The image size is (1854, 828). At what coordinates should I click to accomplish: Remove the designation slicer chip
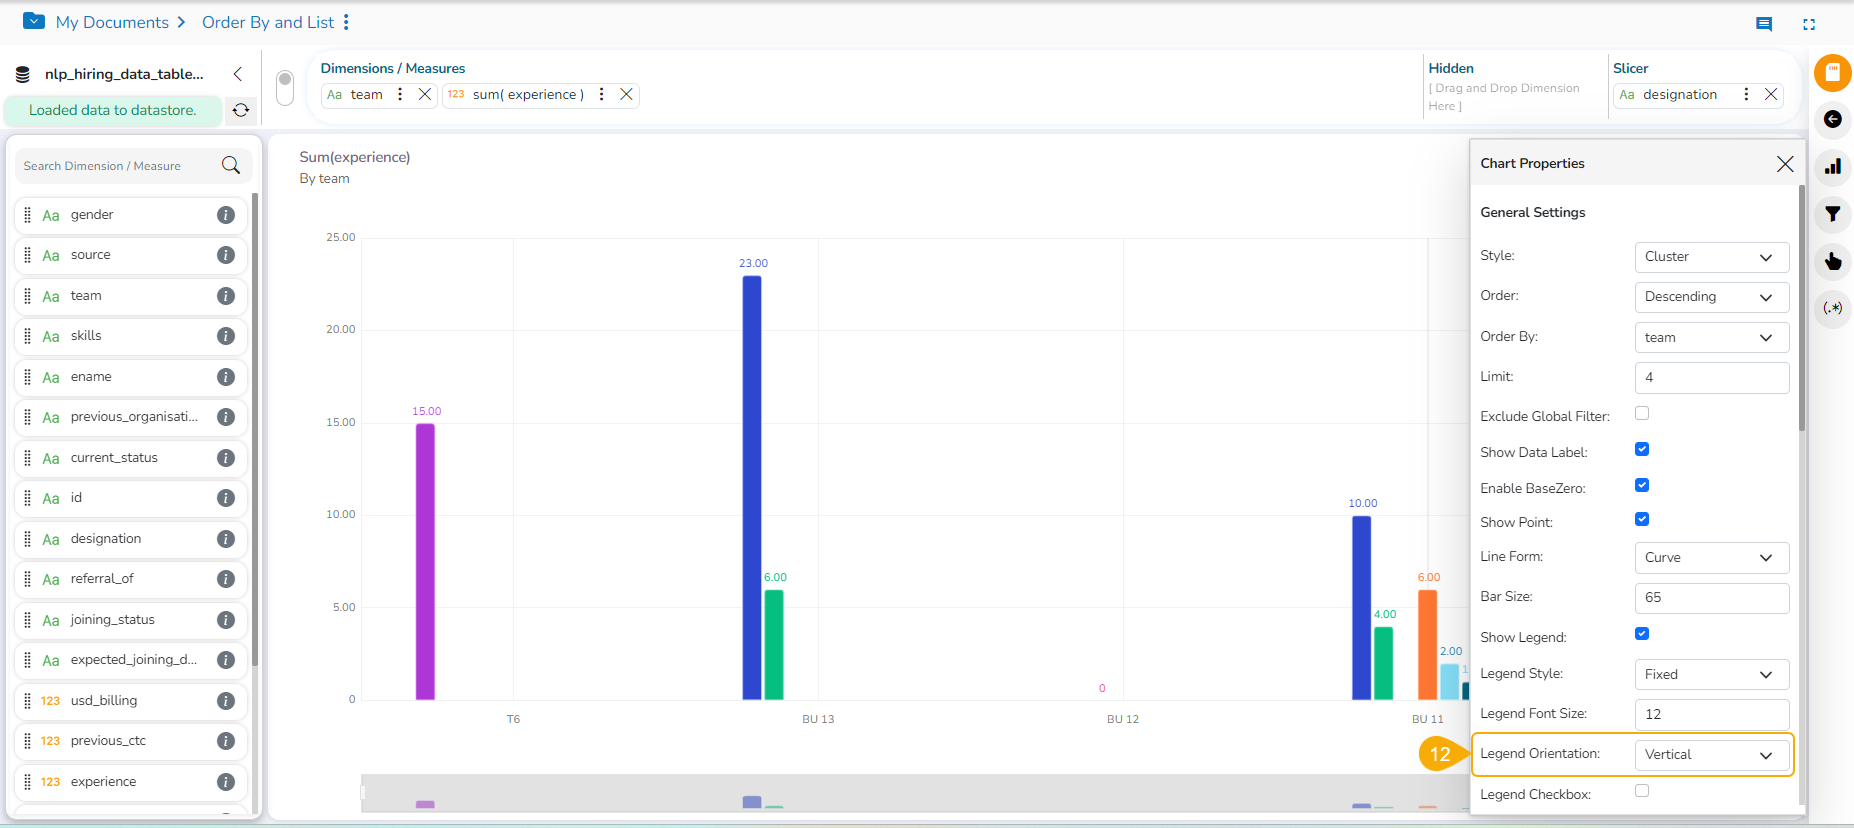point(1771,94)
